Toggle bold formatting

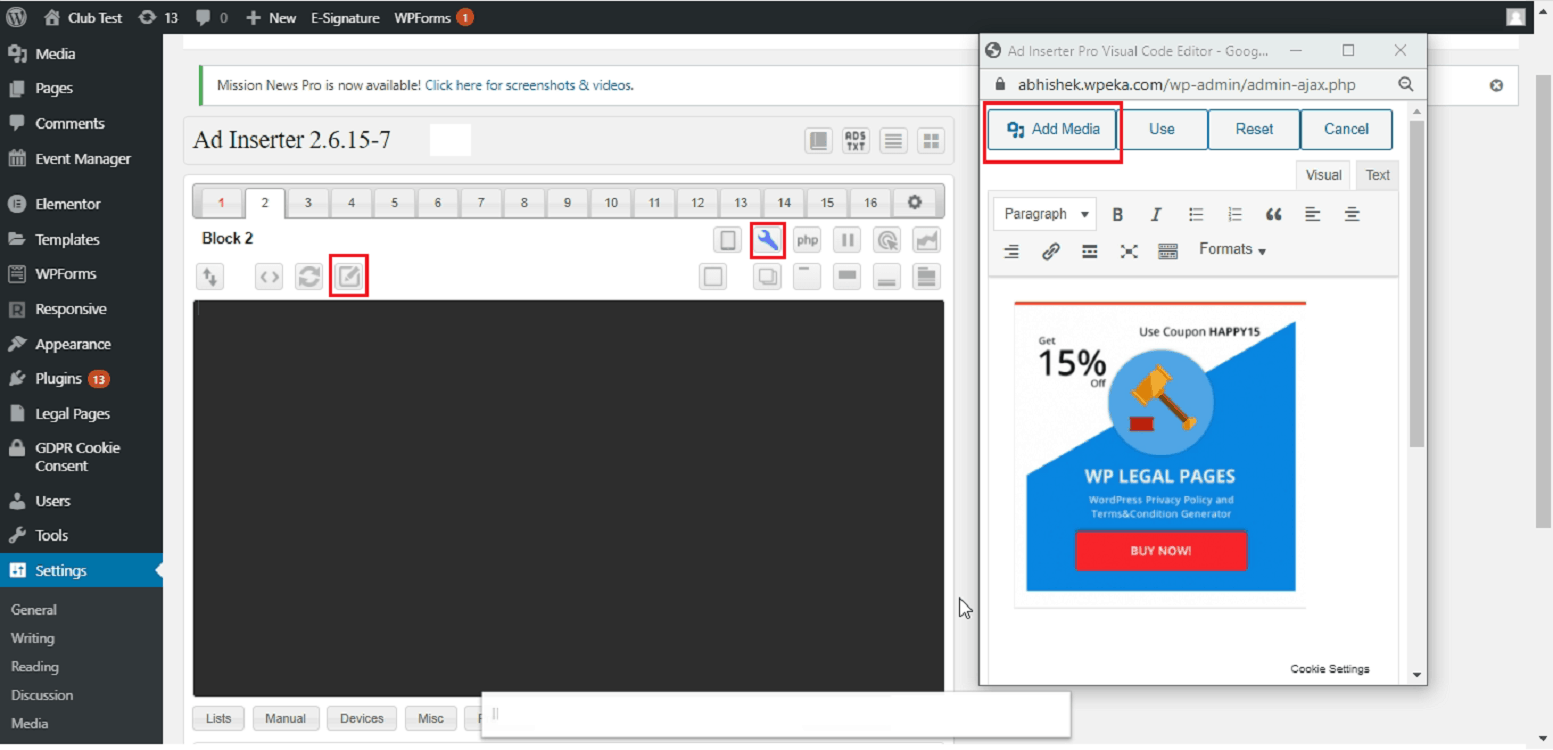pyautogui.click(x=1118, y=214)
